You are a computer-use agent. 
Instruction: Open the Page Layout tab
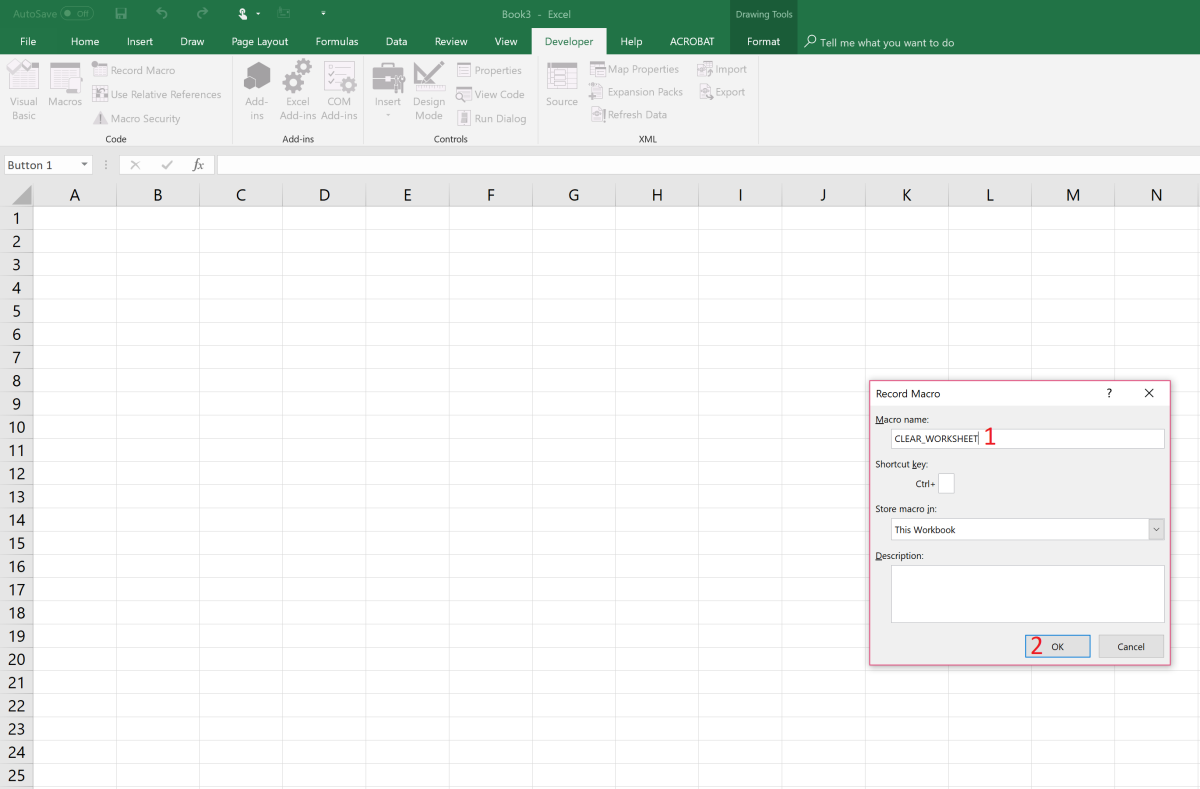click(259, 42)
